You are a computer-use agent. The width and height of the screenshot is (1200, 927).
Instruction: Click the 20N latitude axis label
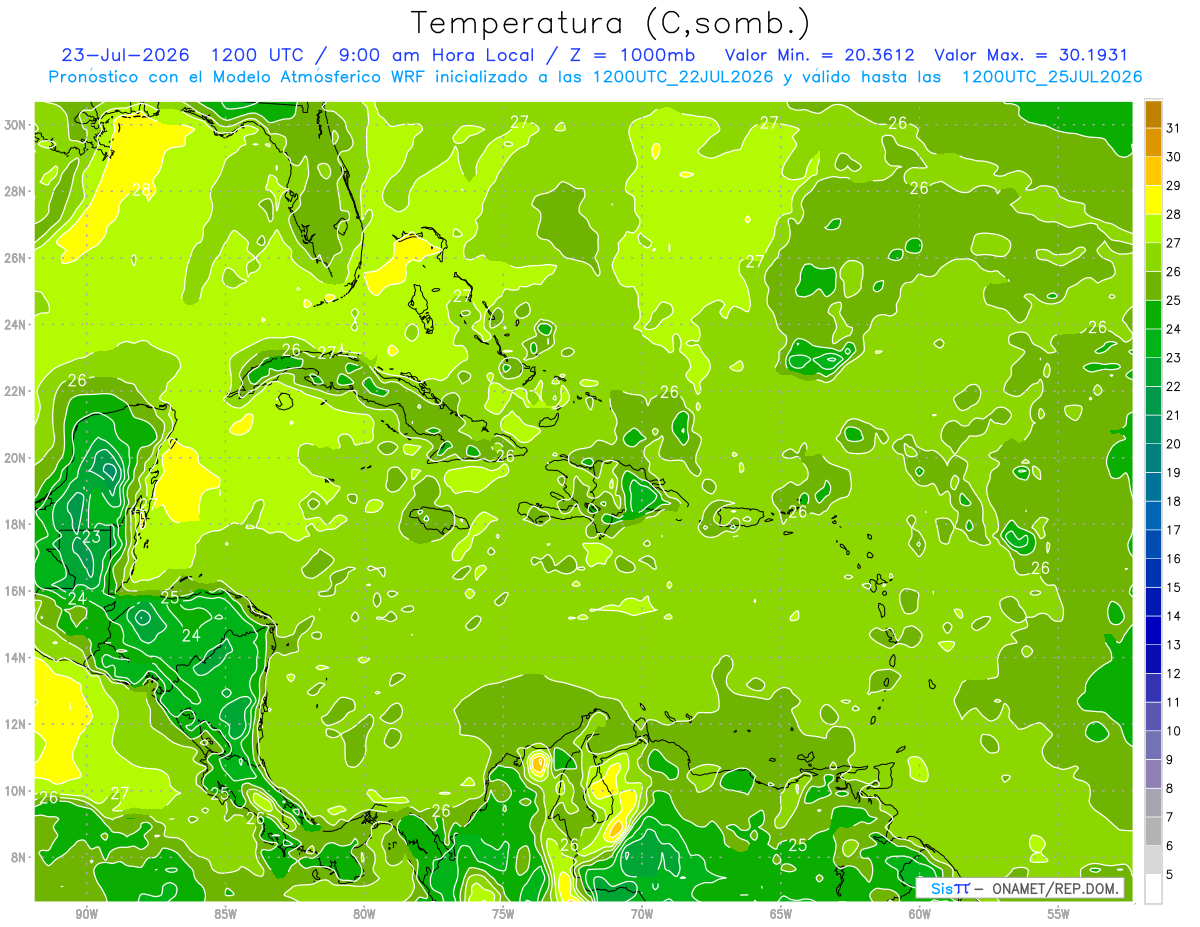pos(16,458)
